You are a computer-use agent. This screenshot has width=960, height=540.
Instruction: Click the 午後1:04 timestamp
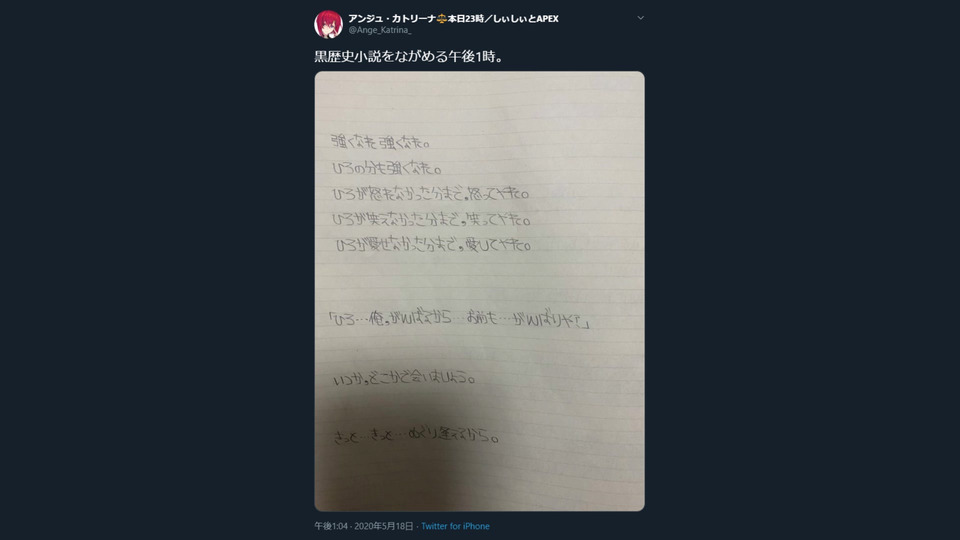coord(331,526)
